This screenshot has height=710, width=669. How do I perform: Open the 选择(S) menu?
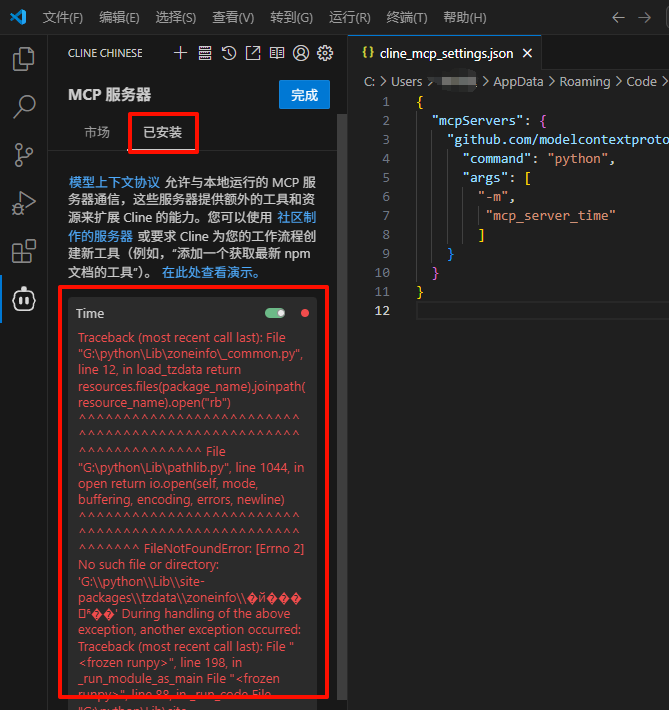[176, 18]
